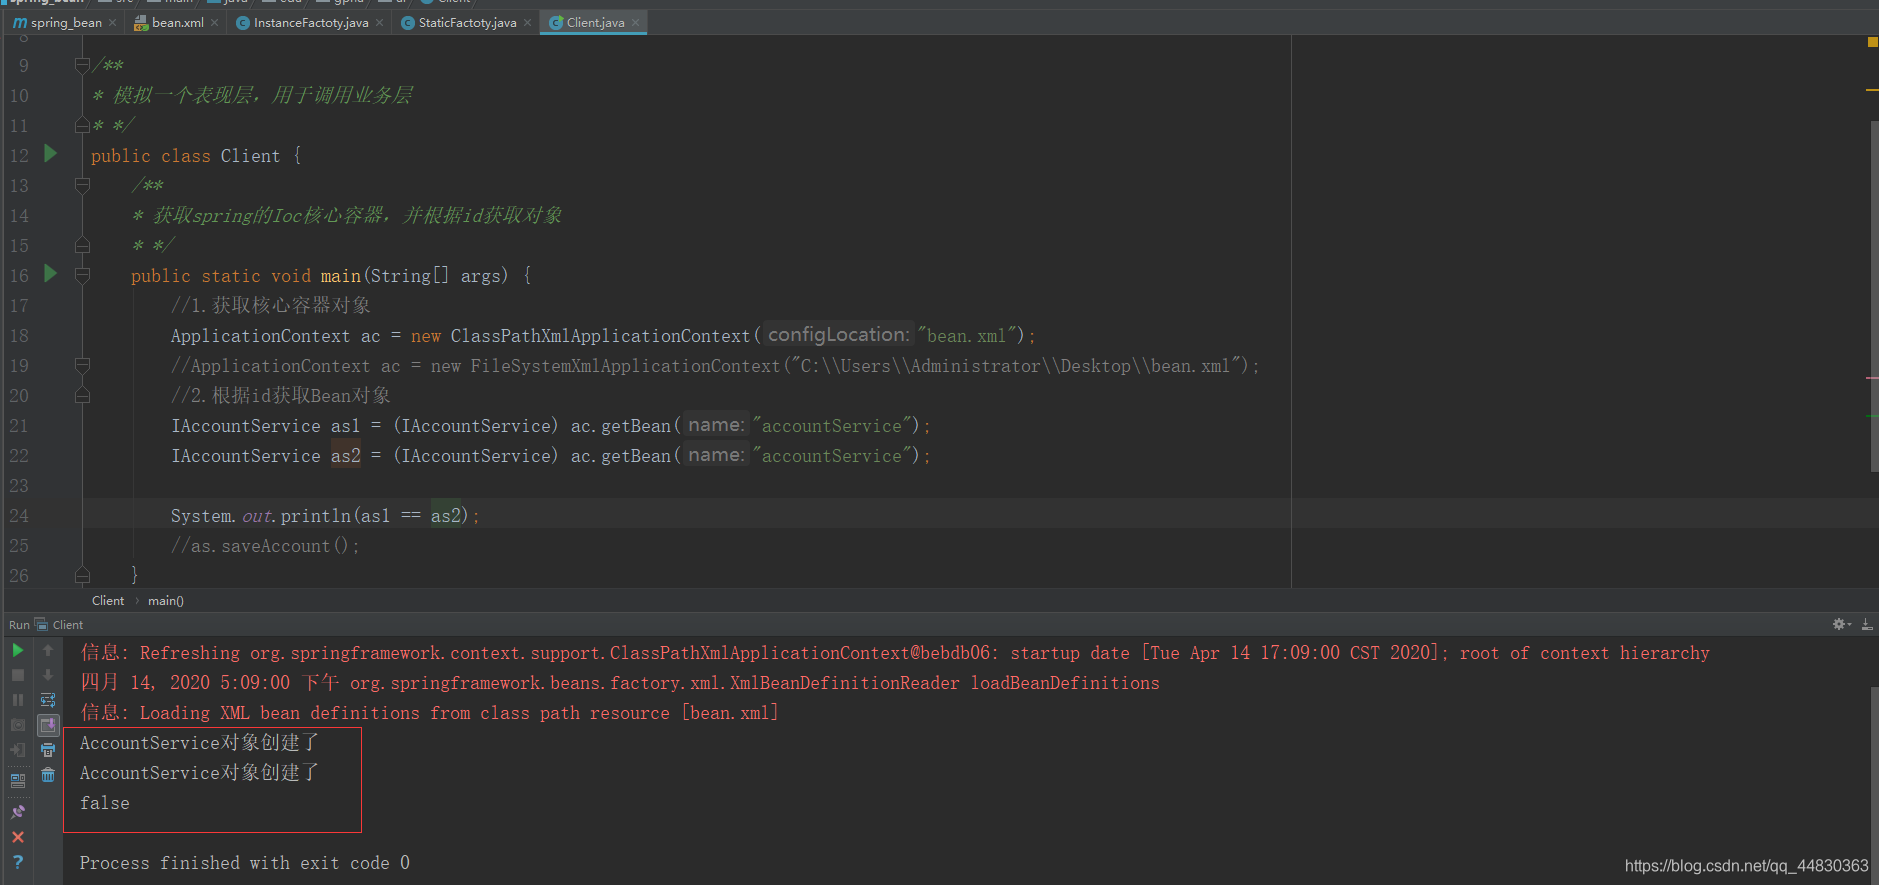The image size is (1879, 885).
Task: Print the console output
Action: coord(48,750)
